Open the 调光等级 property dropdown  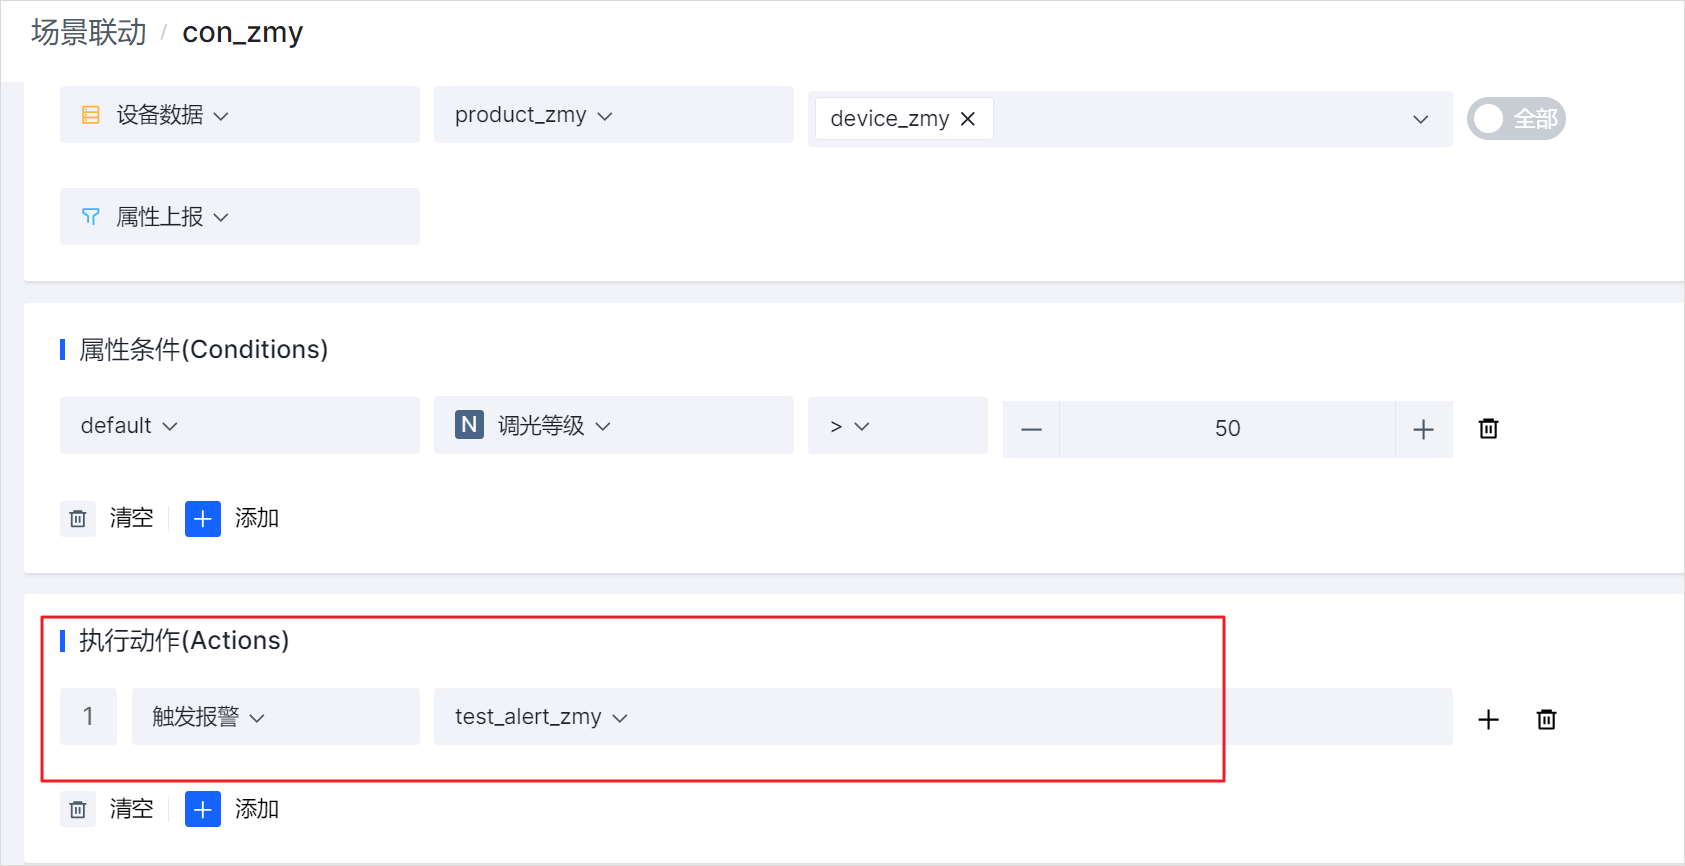point(613,426)
